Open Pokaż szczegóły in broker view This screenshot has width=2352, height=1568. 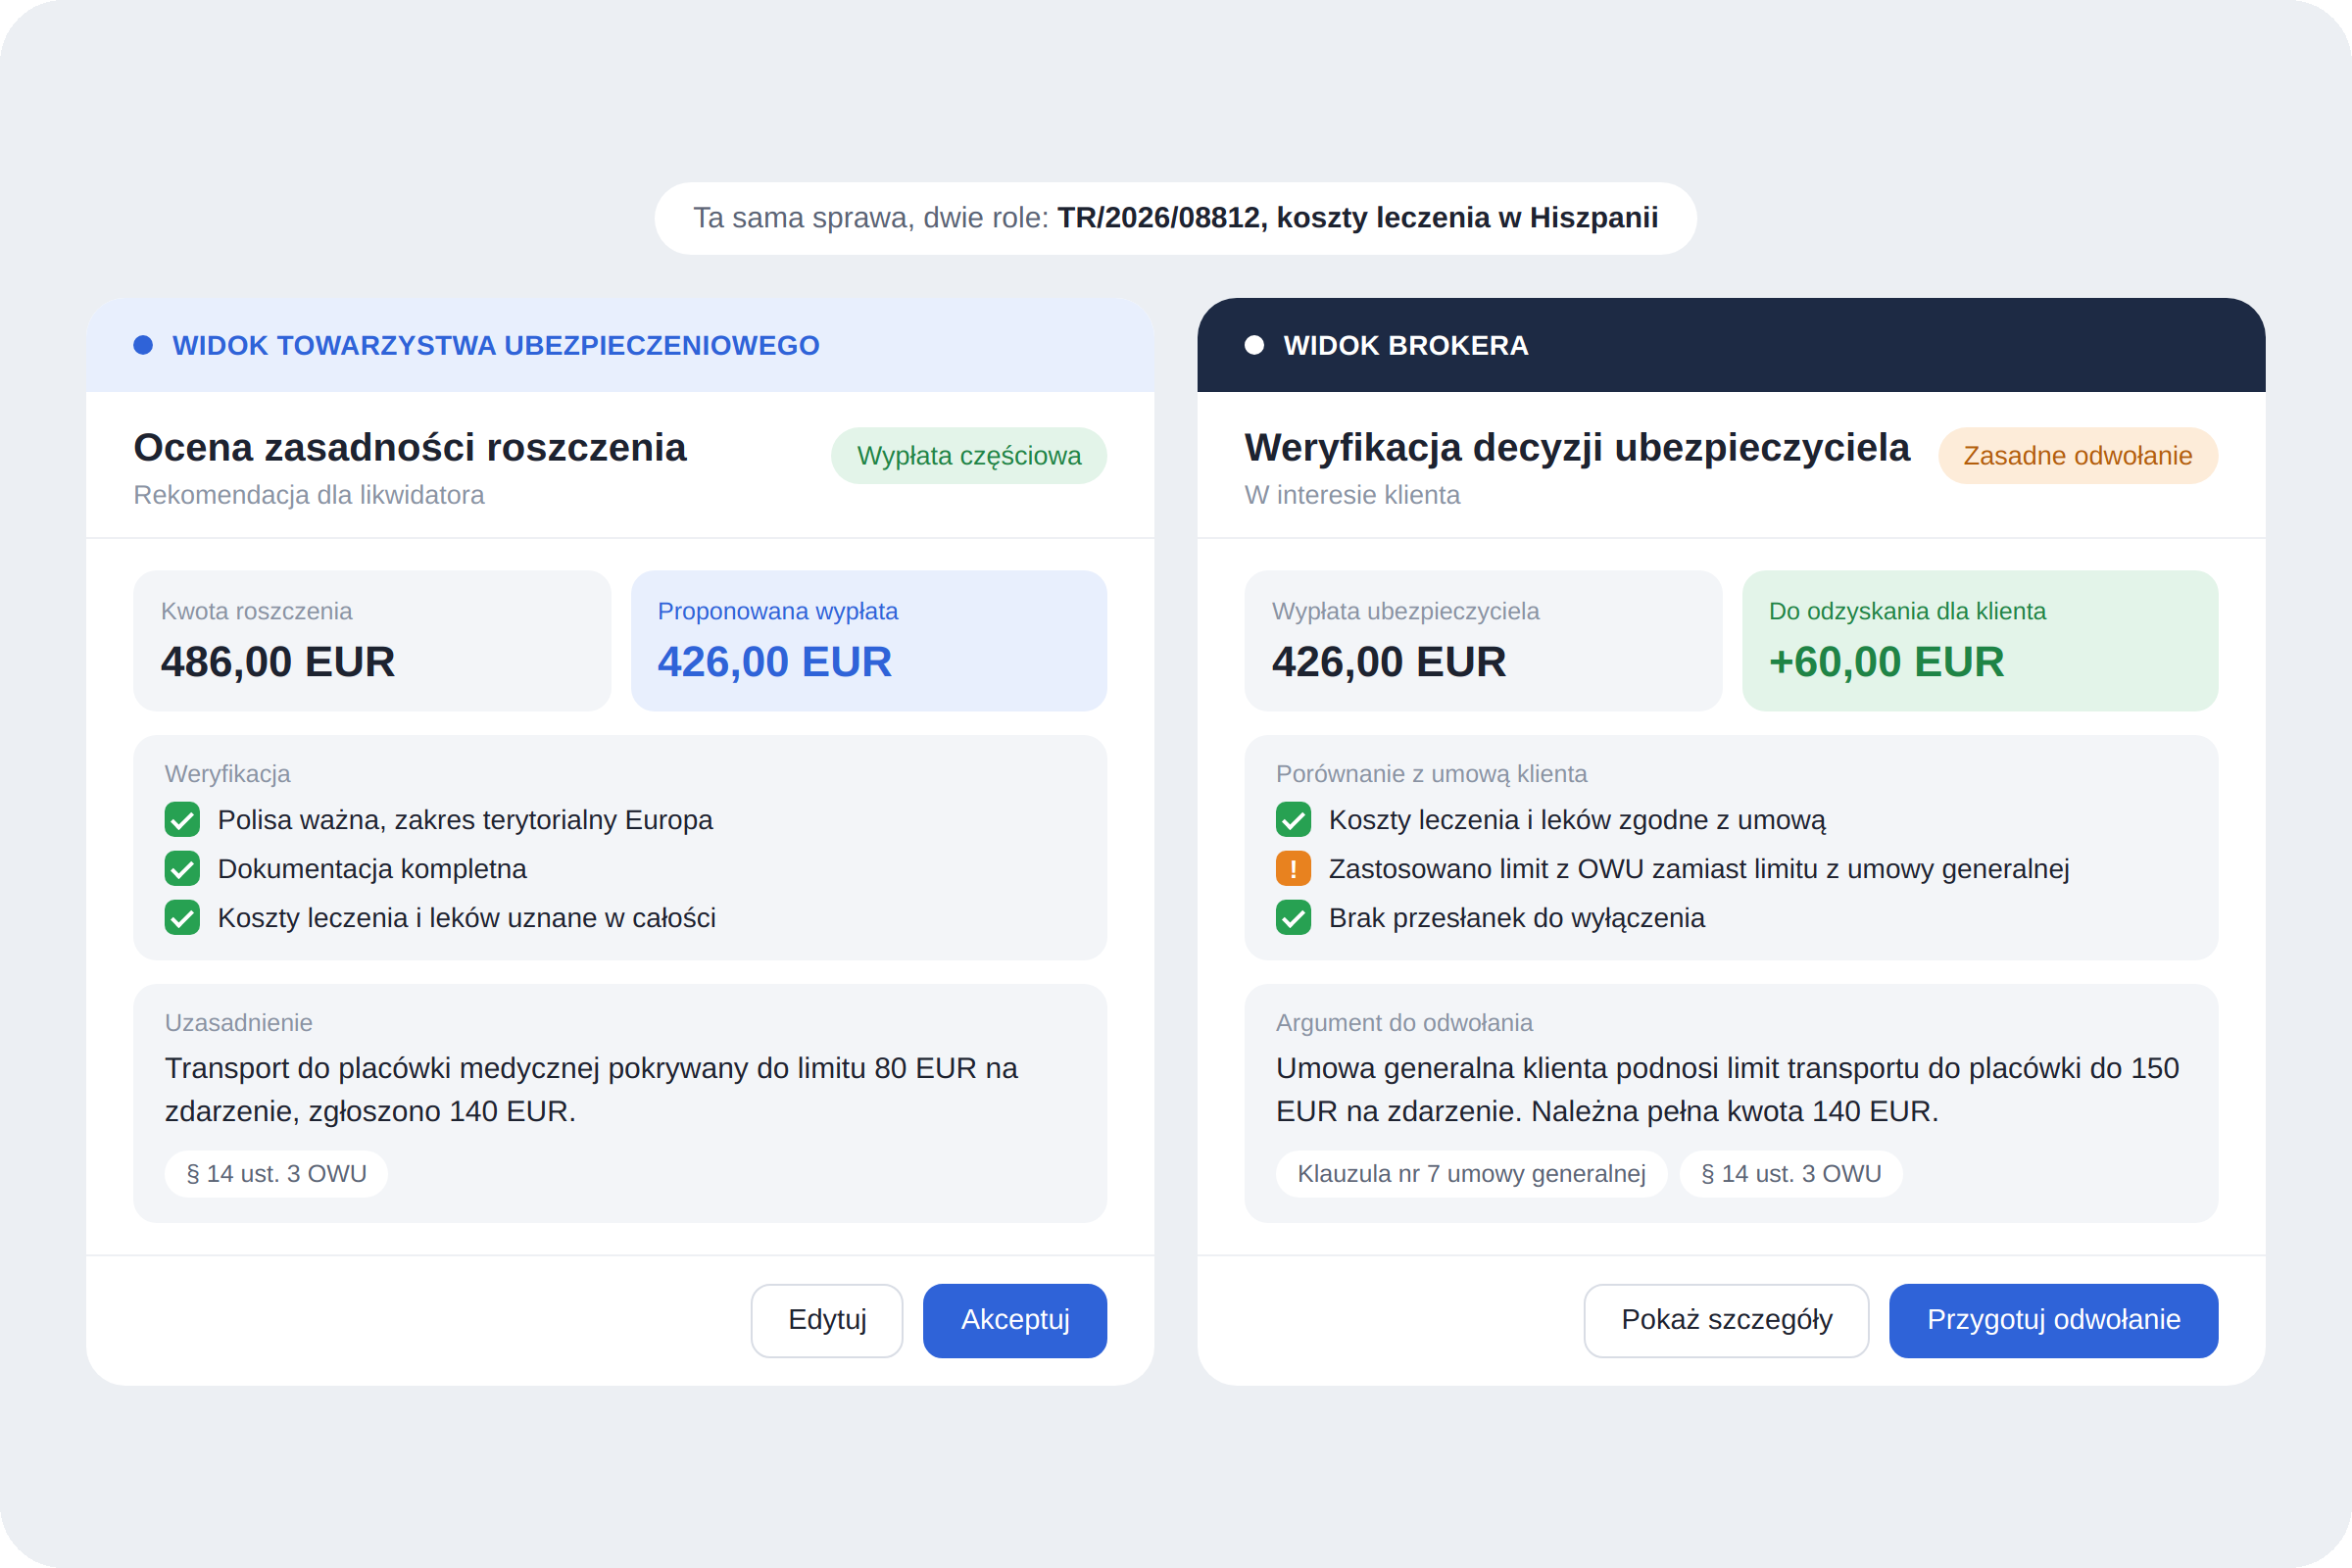(x=1726, y=1320)
